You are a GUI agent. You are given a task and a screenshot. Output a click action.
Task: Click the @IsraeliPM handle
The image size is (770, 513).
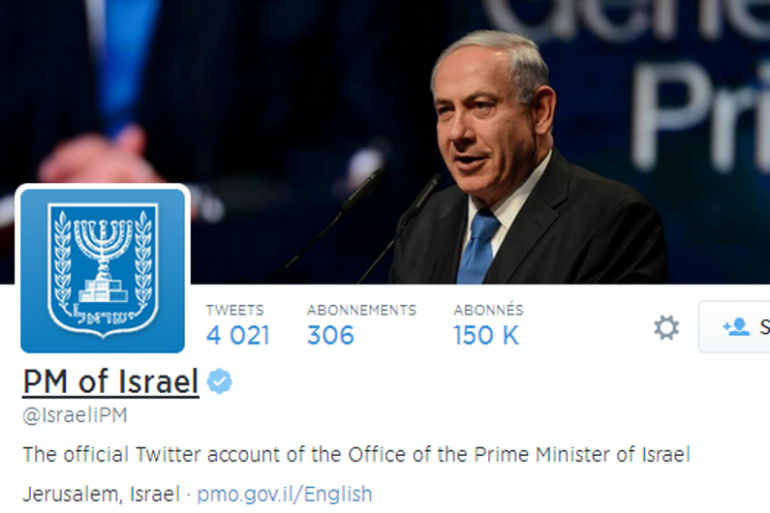[x=75, y=415]
